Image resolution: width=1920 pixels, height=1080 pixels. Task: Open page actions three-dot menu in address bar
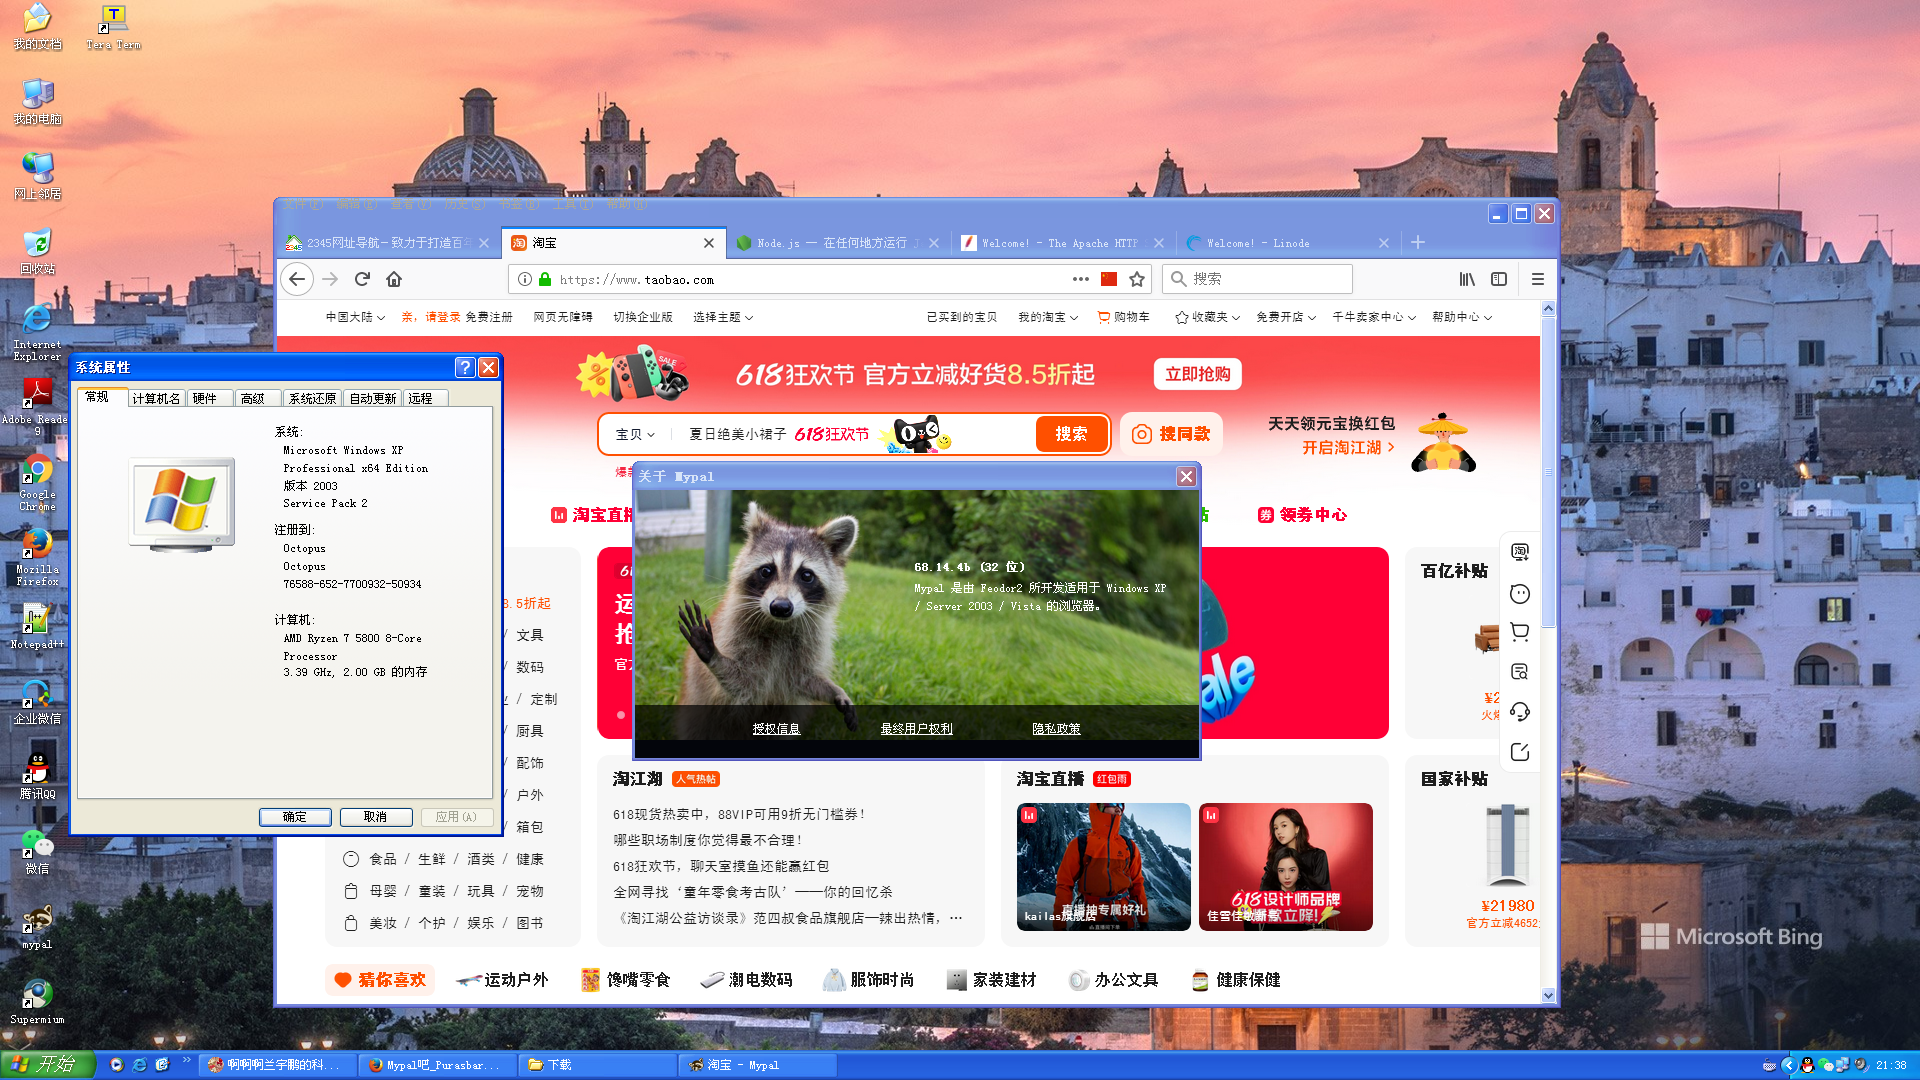click(1081, 279)
